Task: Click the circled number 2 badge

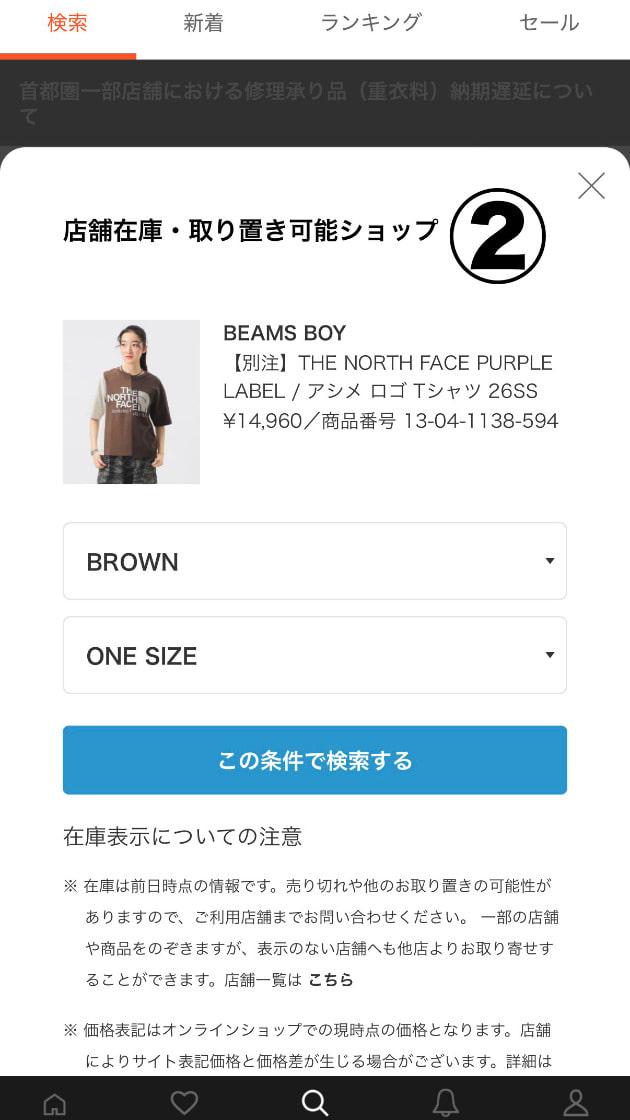Action: click(x=497, y=236)
